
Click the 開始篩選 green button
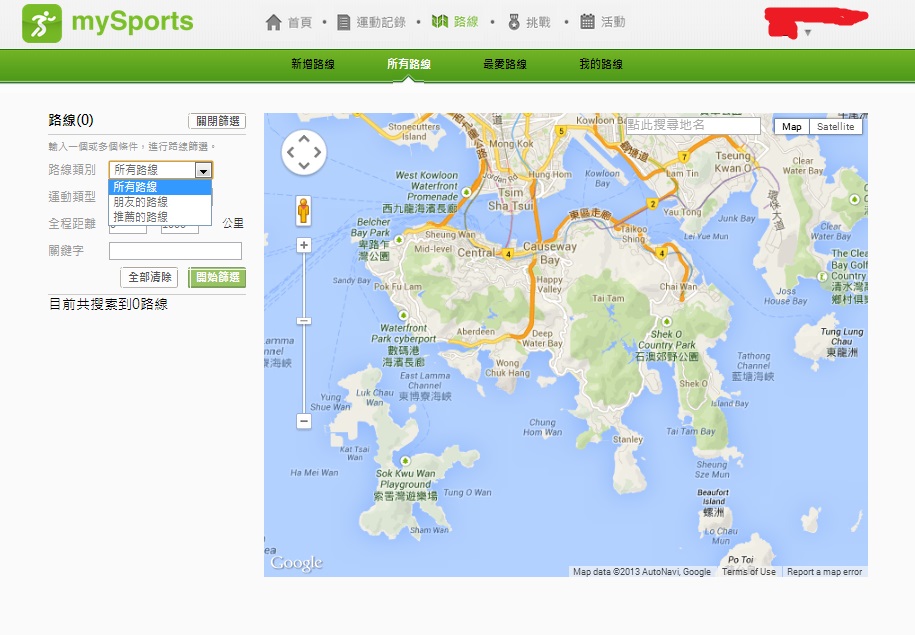[x=217, y=278]
